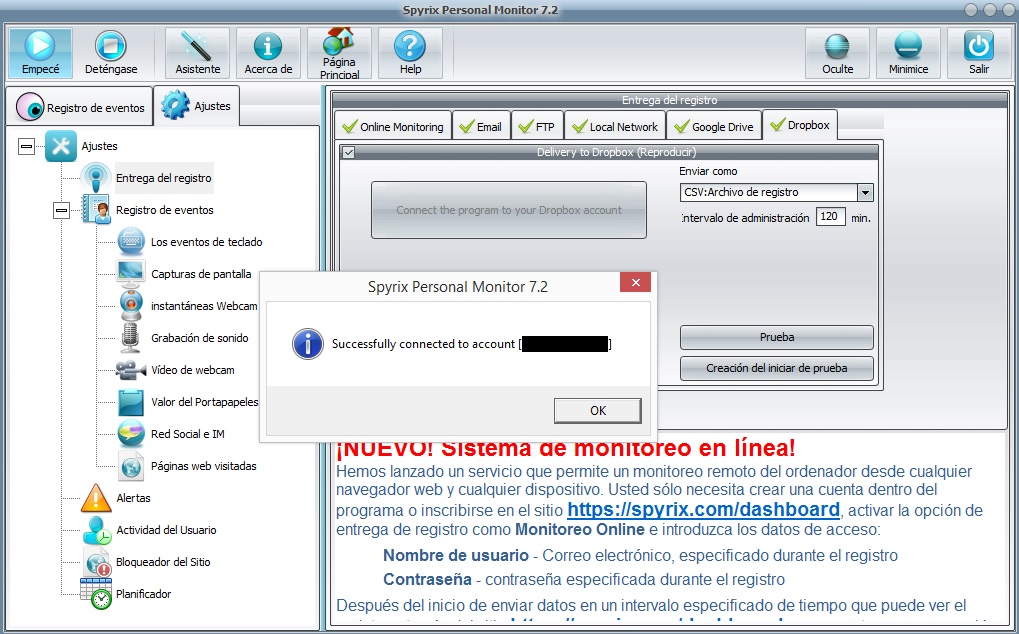Click the Bloqueador del Sitio icon
The width and height of the screenshot is (1019, 634).
coord(97,562)
